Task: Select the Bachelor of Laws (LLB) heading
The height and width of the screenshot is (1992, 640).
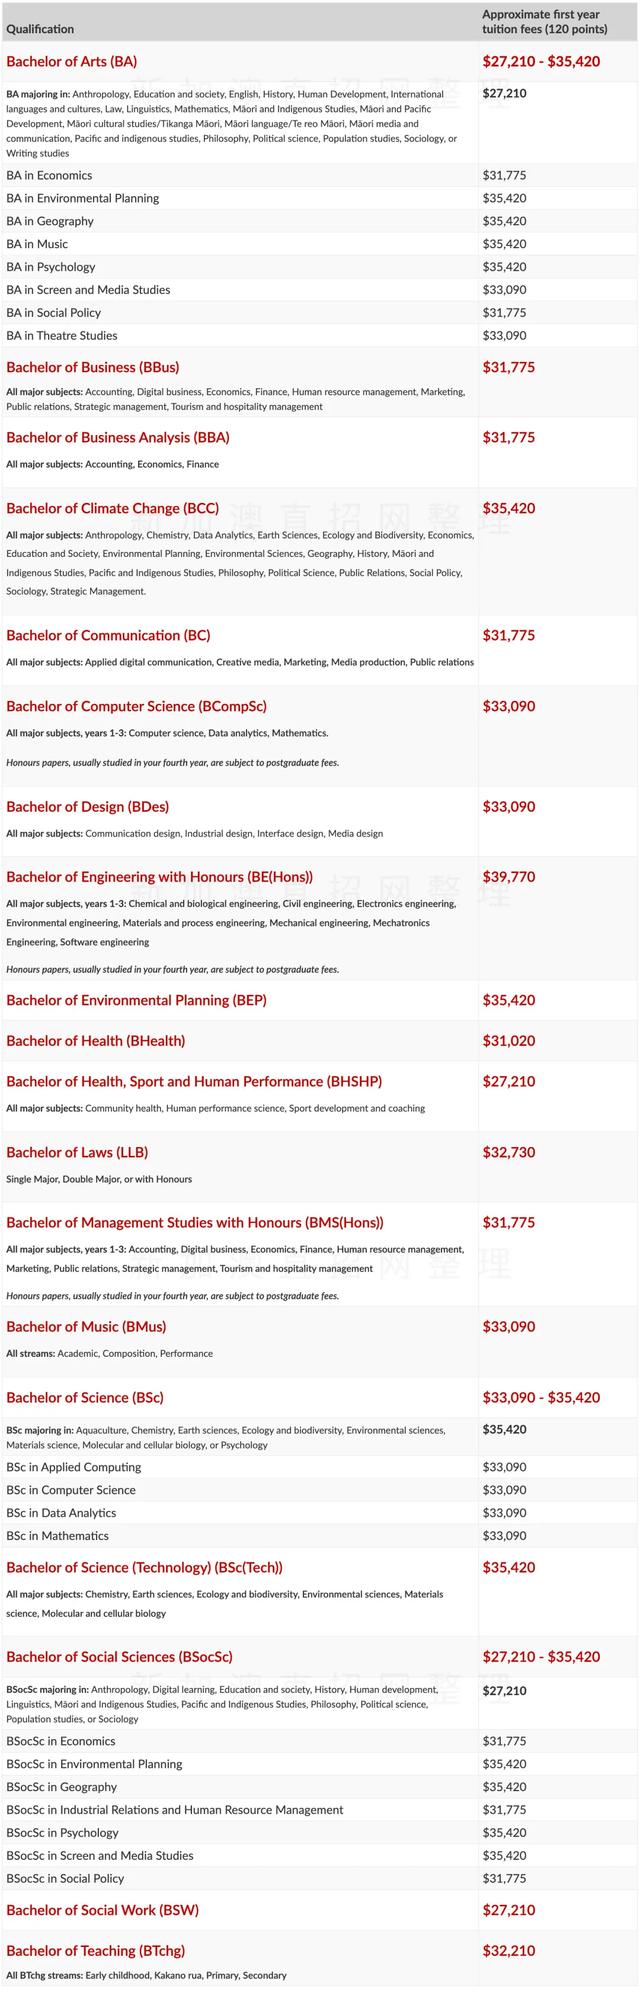Action: coord(77,1152)
